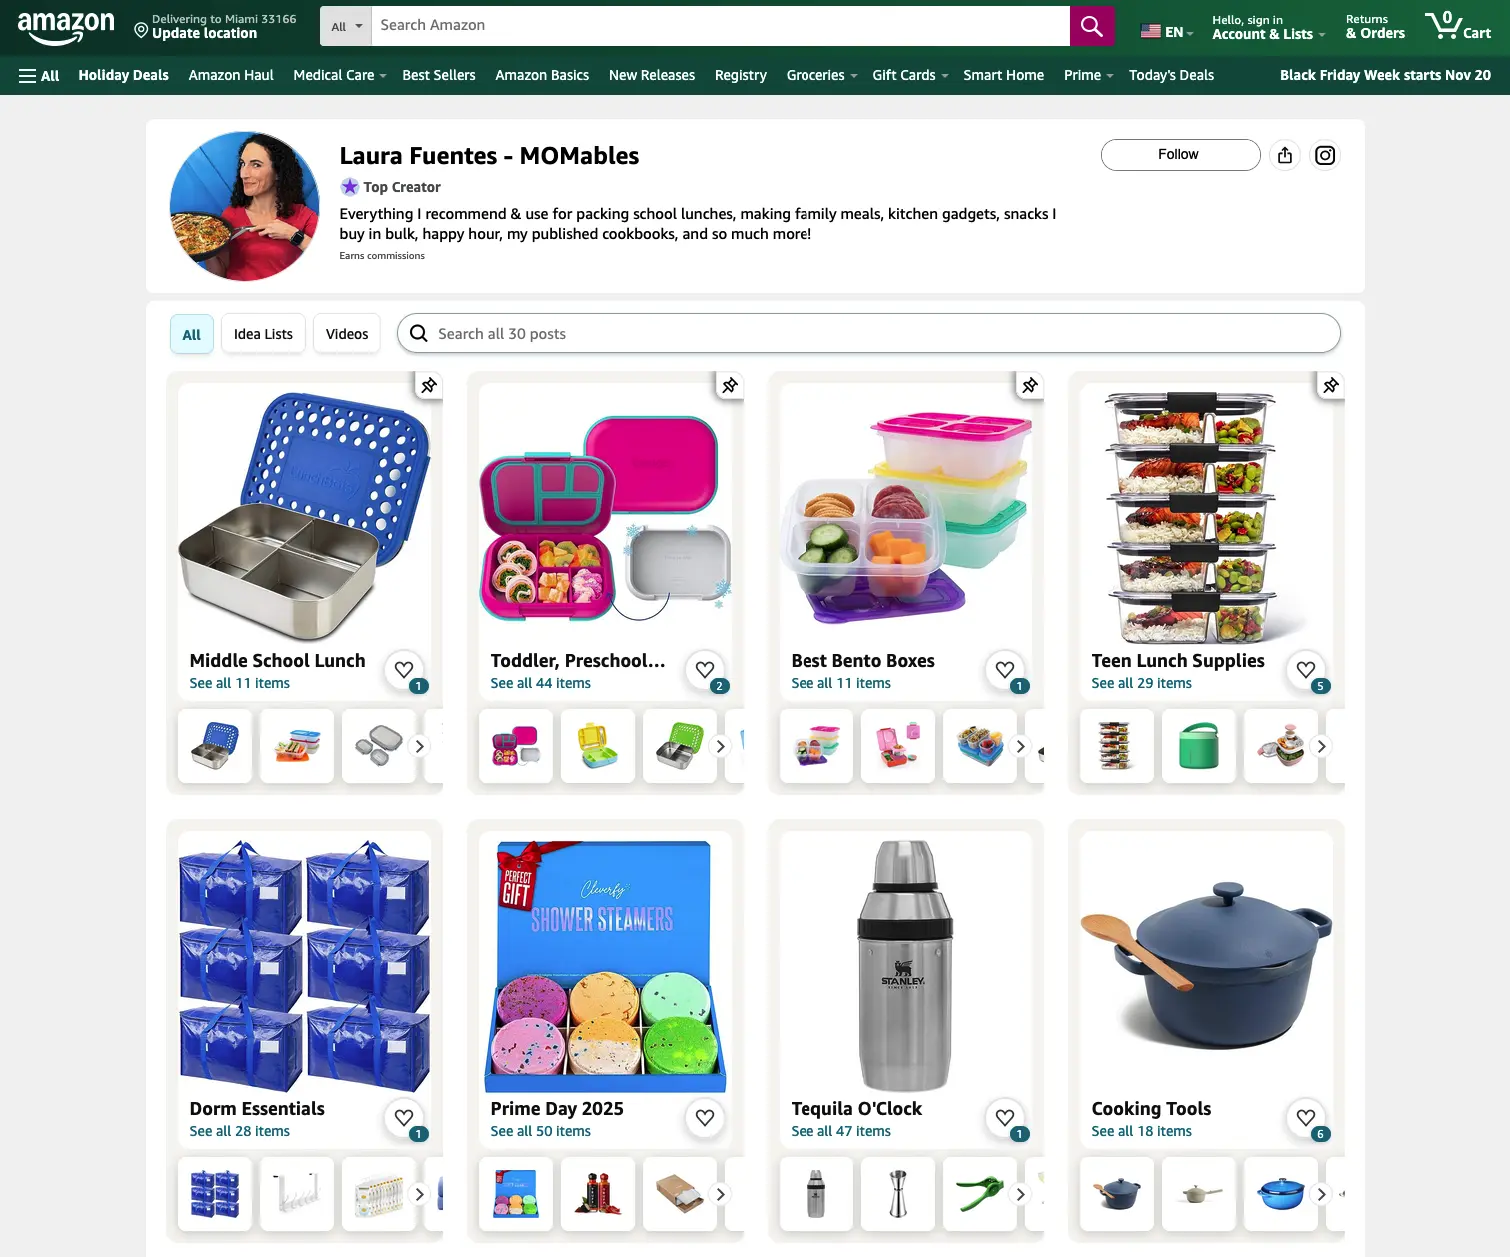
Task: Open the Stanley shaker Tequila O'Clock image
Action: click(905, 965)
